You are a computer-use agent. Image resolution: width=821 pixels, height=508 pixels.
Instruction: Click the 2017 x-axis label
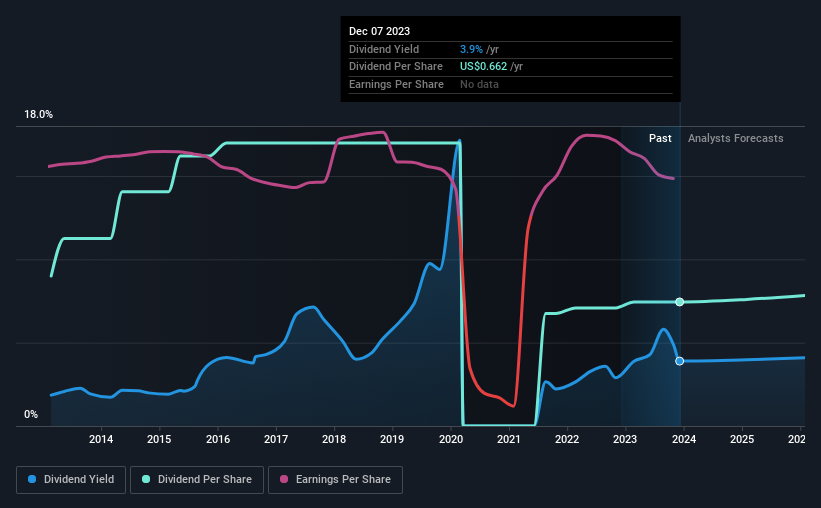click(x=276, y=439)
